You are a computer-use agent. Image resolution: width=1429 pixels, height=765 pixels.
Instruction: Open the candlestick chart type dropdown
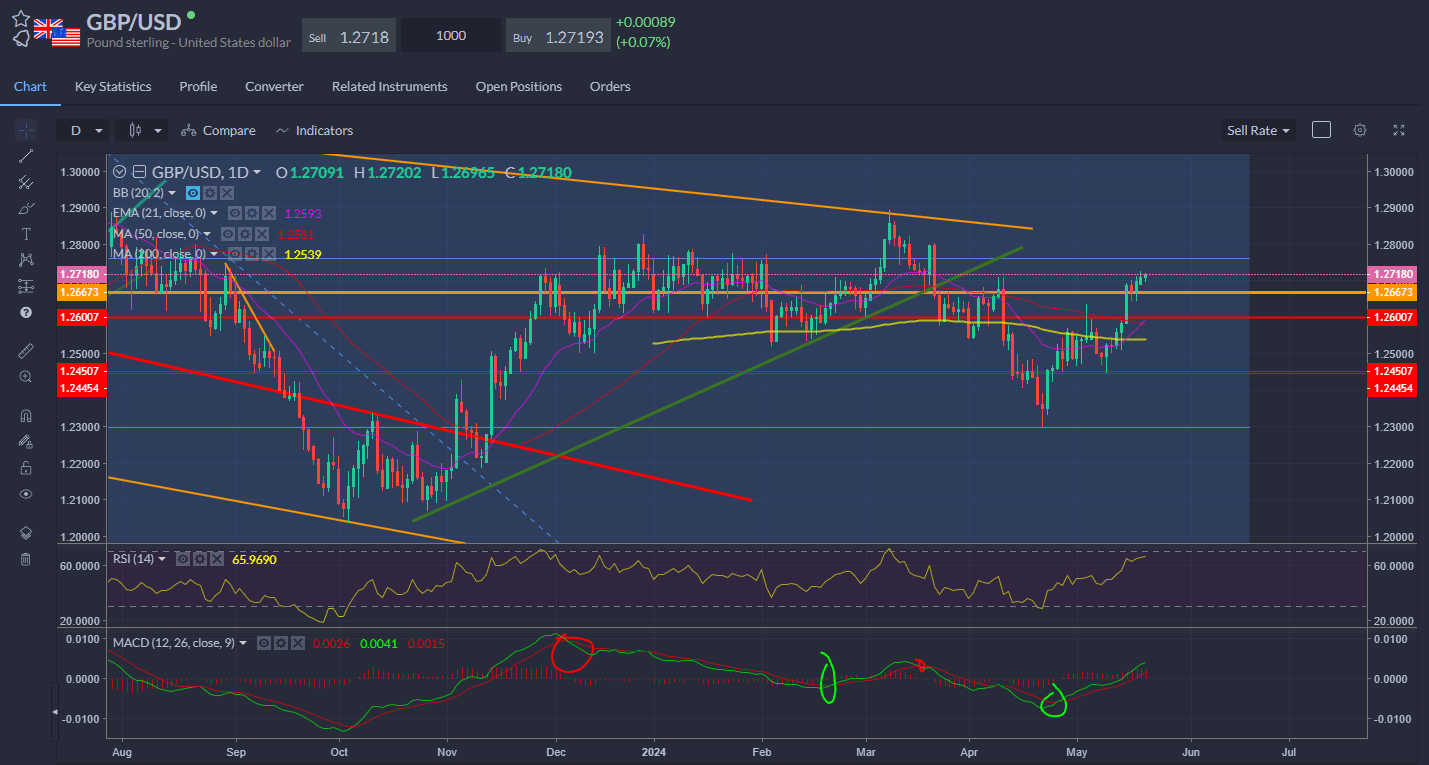pos(144,130)
